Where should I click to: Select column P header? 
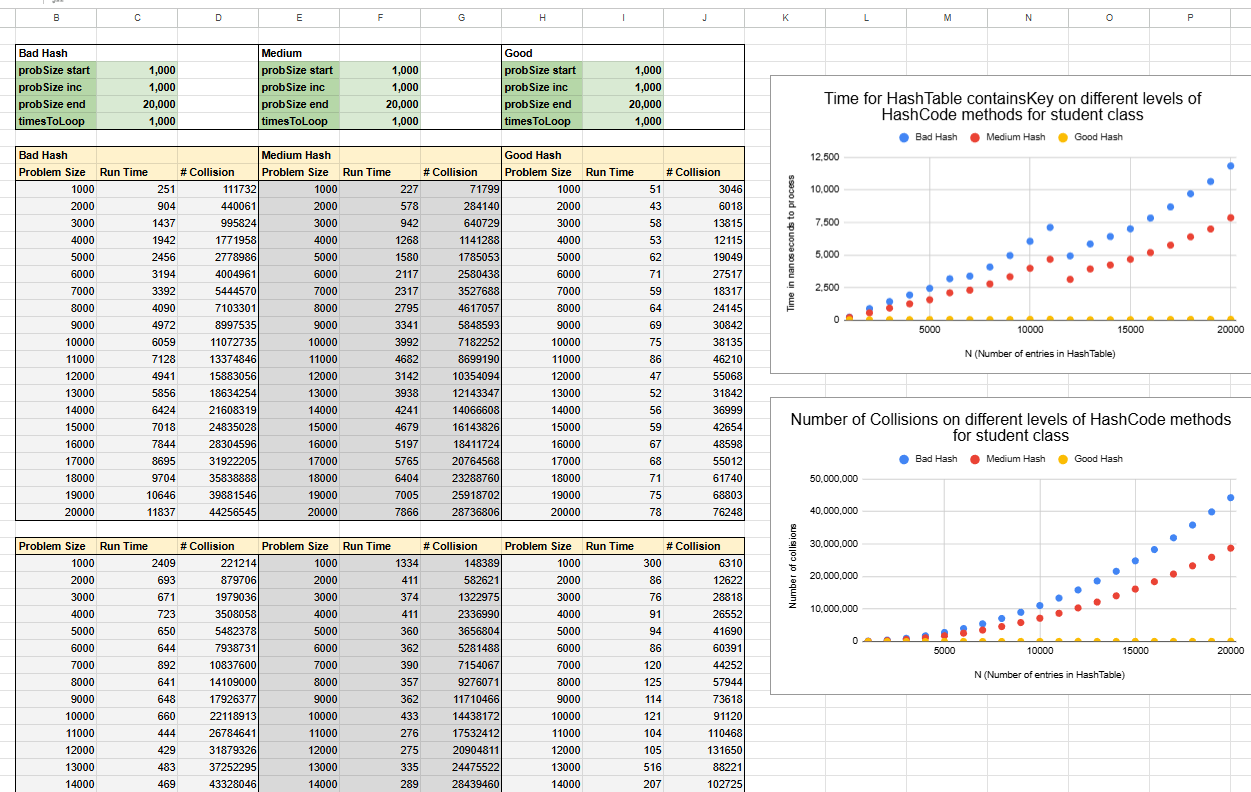[x=1190, y=18]
